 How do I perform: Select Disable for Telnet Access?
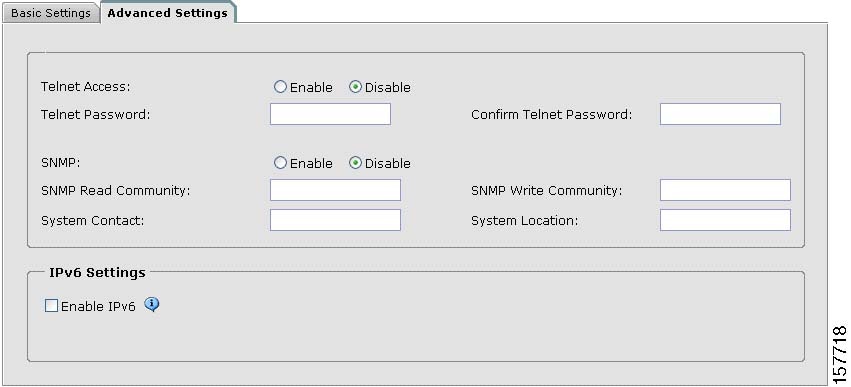point(355,87)
